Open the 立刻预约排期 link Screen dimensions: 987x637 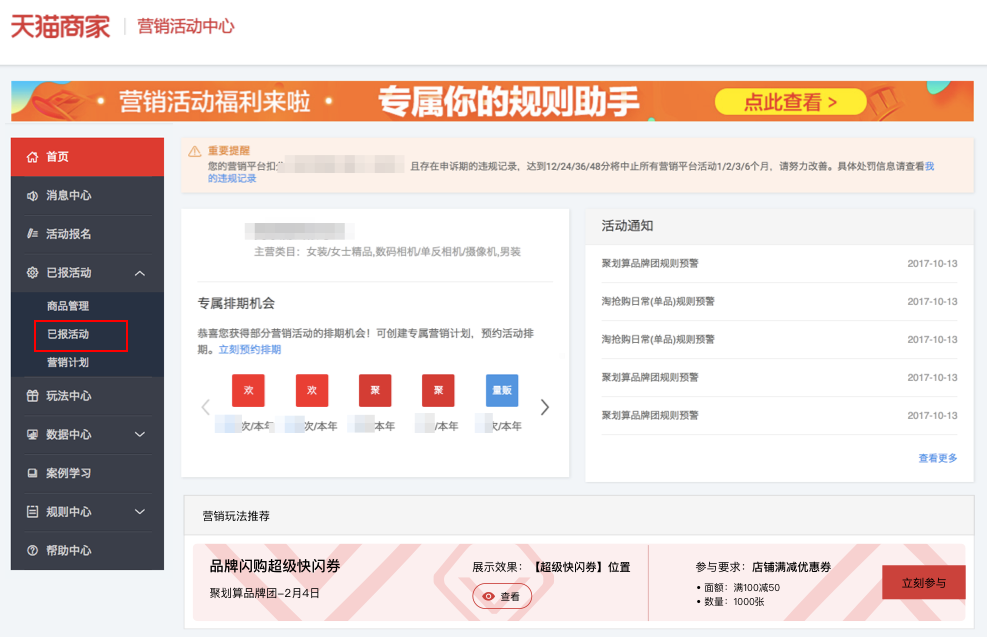pos(250,349)
